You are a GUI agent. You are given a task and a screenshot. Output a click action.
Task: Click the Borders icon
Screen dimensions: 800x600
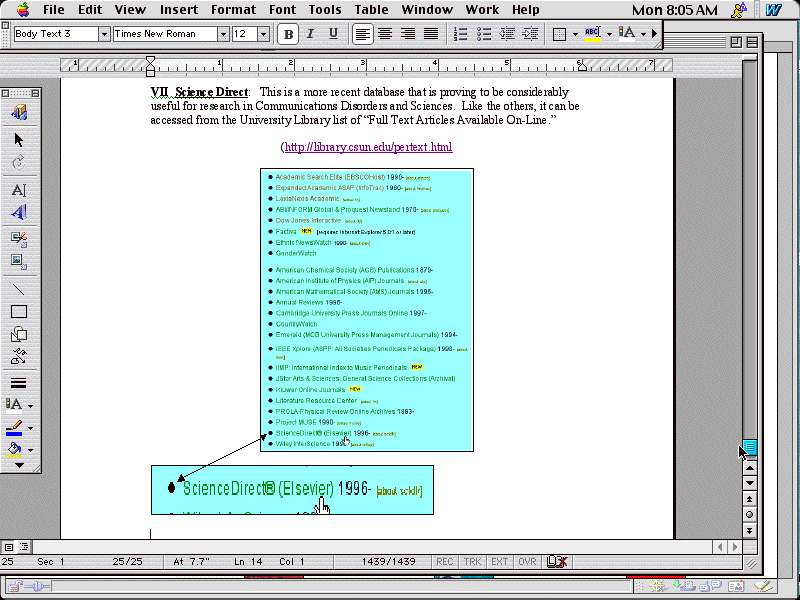[560, 34]
